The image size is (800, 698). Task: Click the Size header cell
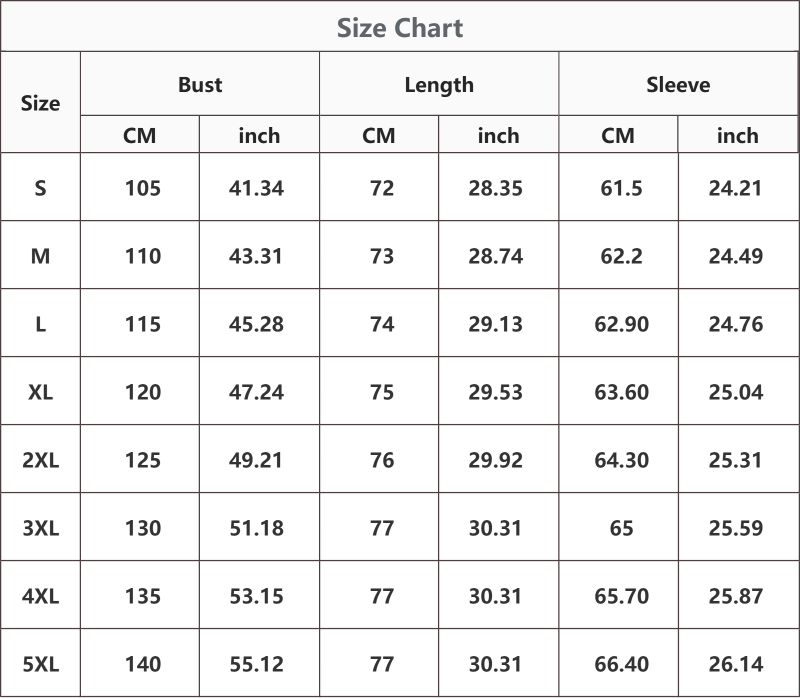[x=40, y=104]
